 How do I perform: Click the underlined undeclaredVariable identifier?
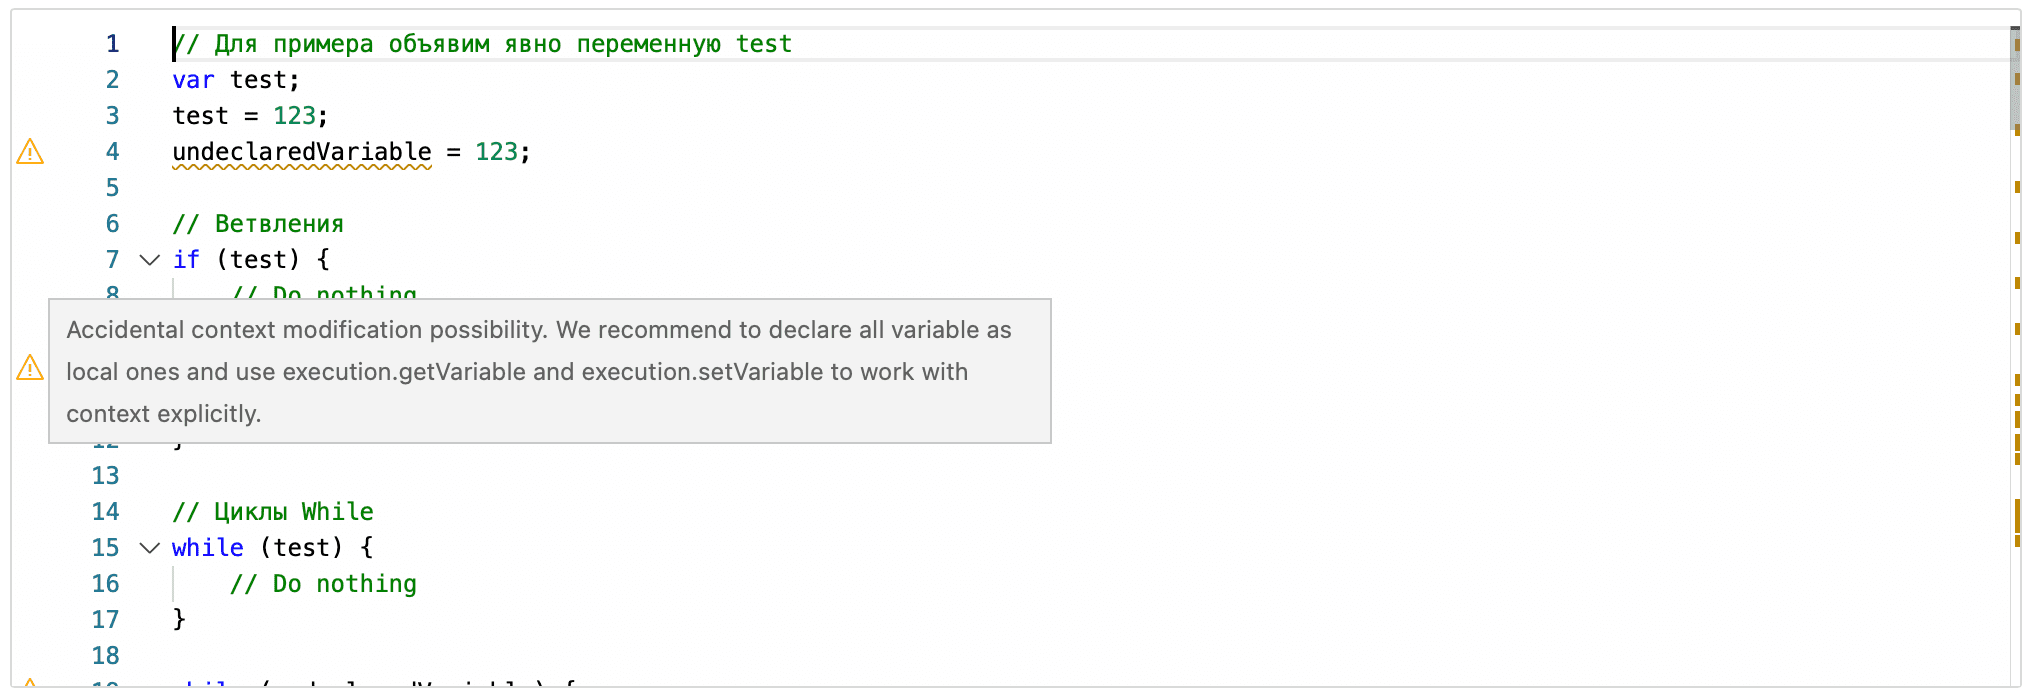(x=302, y=152)
